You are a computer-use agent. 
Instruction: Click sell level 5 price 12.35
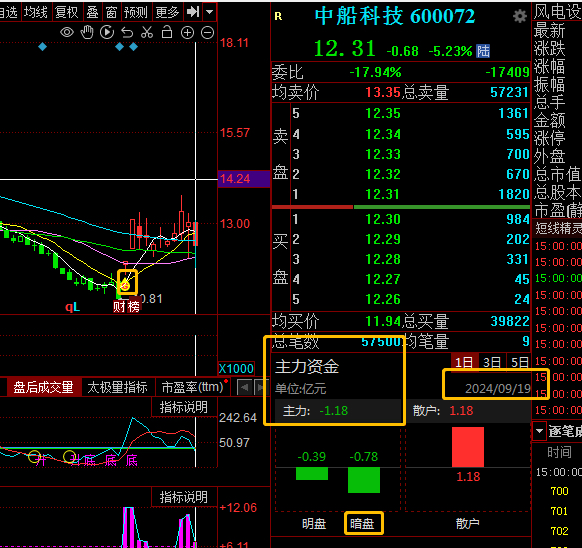pyautogui.click(x=383, y=113)
